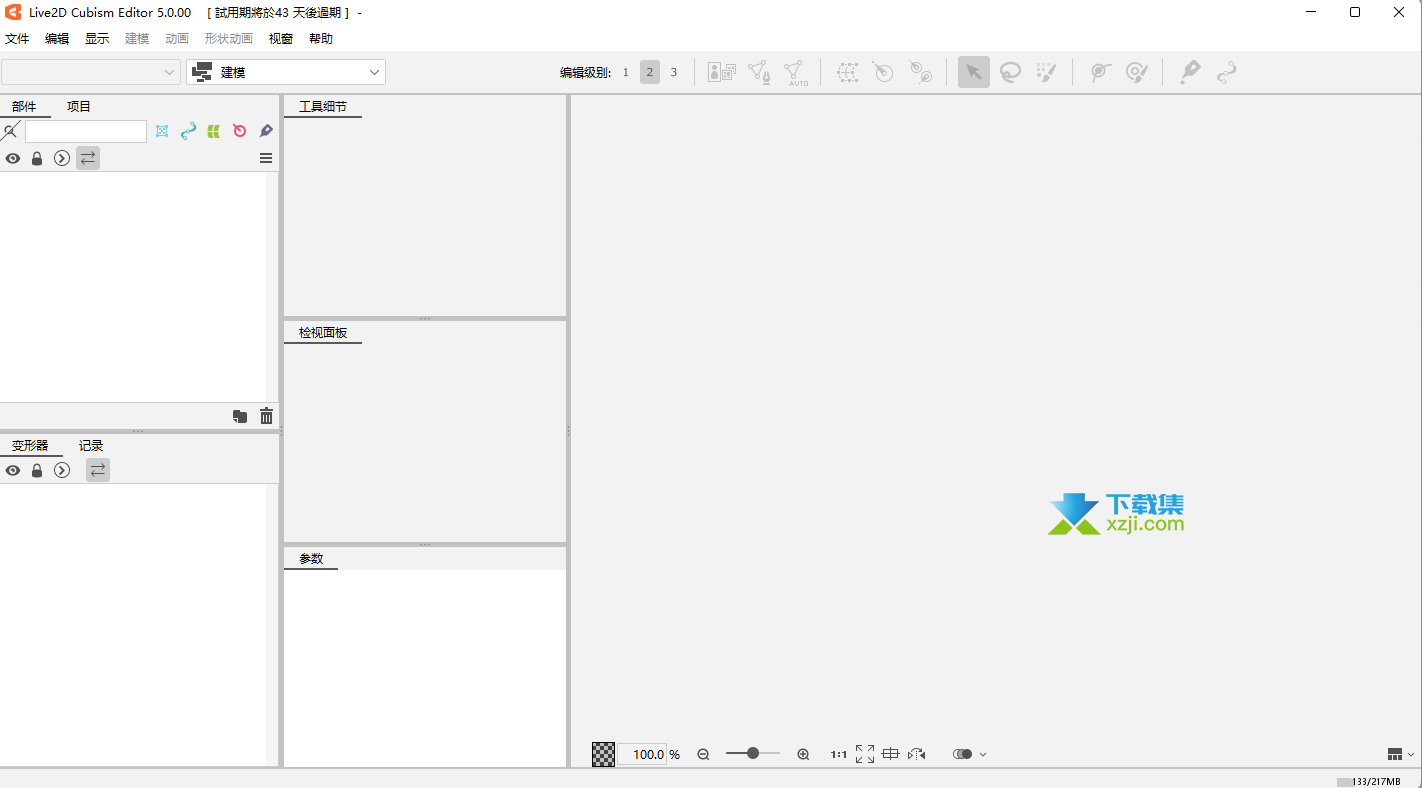Toggle the swap arrows button in parts panel

point(88,158)
